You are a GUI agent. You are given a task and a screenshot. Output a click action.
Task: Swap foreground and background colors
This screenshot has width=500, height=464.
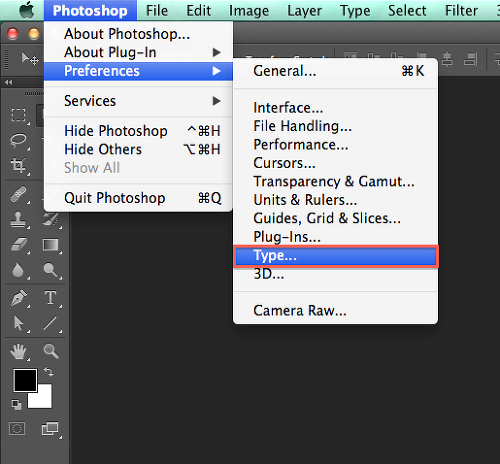coord(49,371)
